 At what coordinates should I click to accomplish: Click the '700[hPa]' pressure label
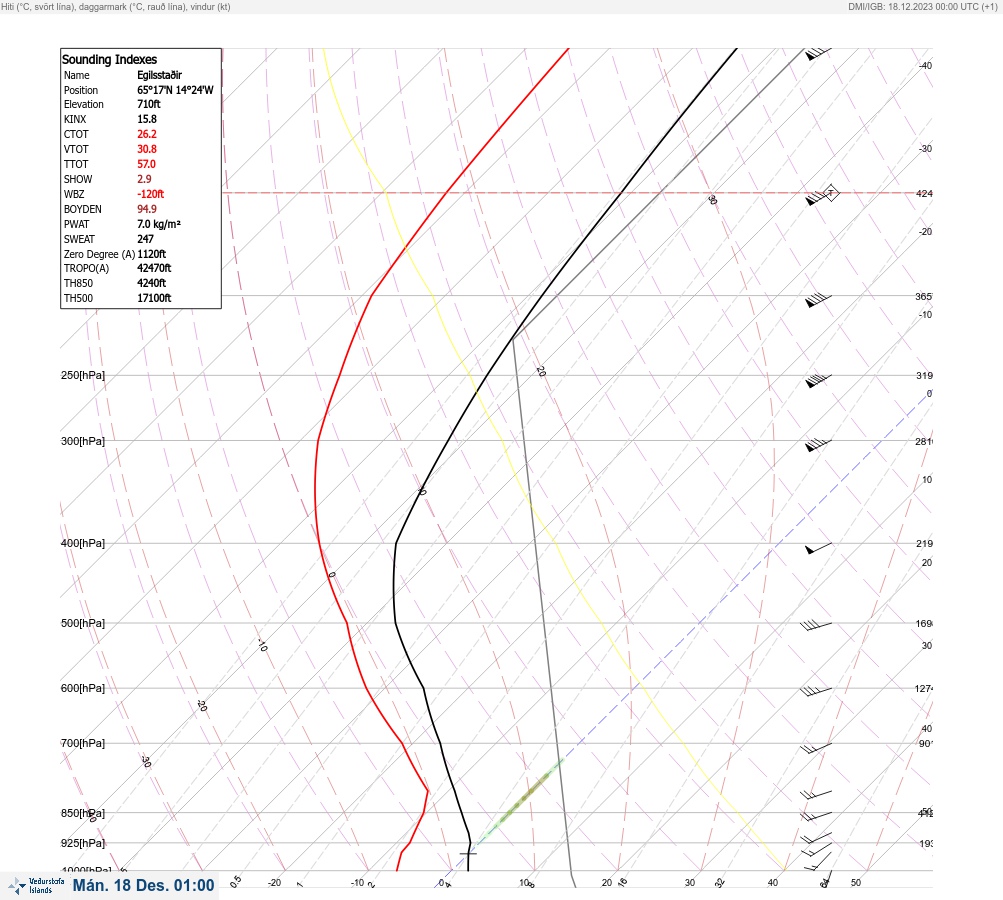[83, 743]
